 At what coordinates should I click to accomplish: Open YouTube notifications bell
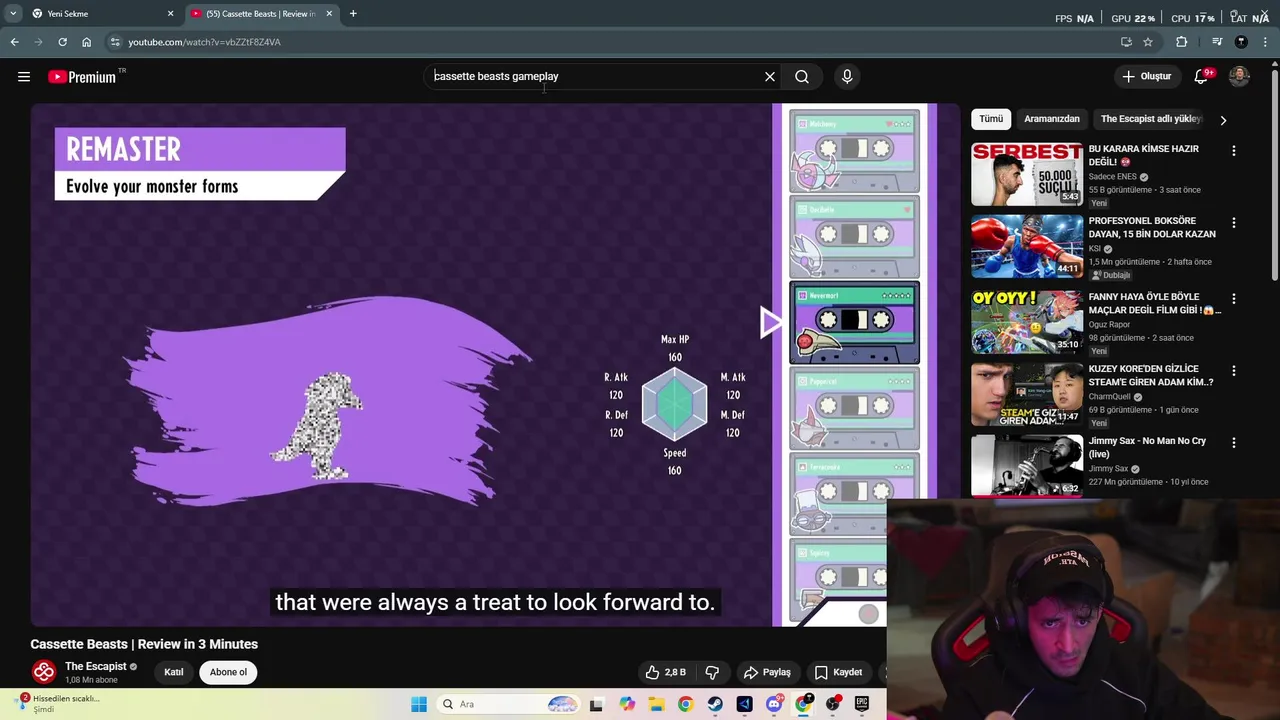(1202, 76)
